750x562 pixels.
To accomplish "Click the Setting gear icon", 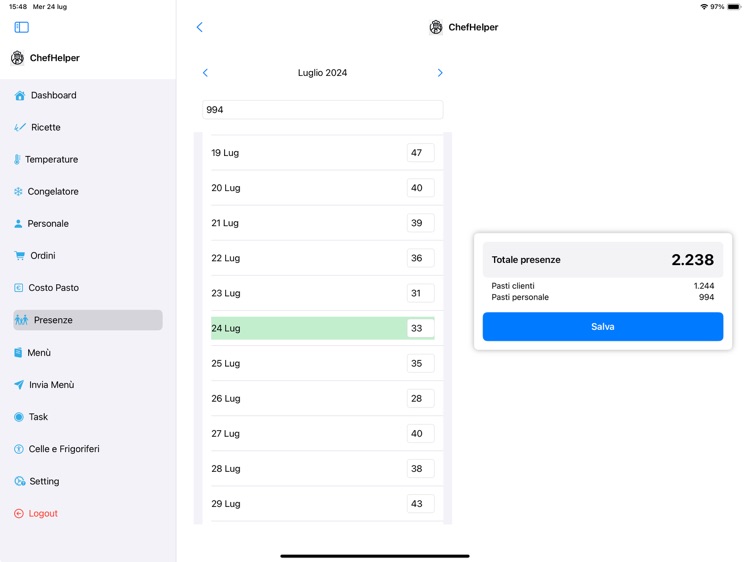I will point(20,481).
